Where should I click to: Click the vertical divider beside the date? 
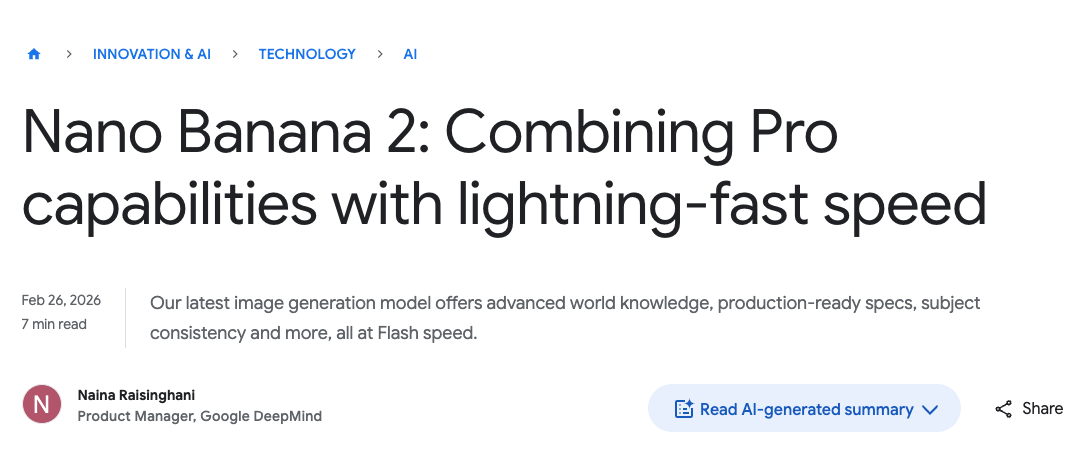point(126,317)
